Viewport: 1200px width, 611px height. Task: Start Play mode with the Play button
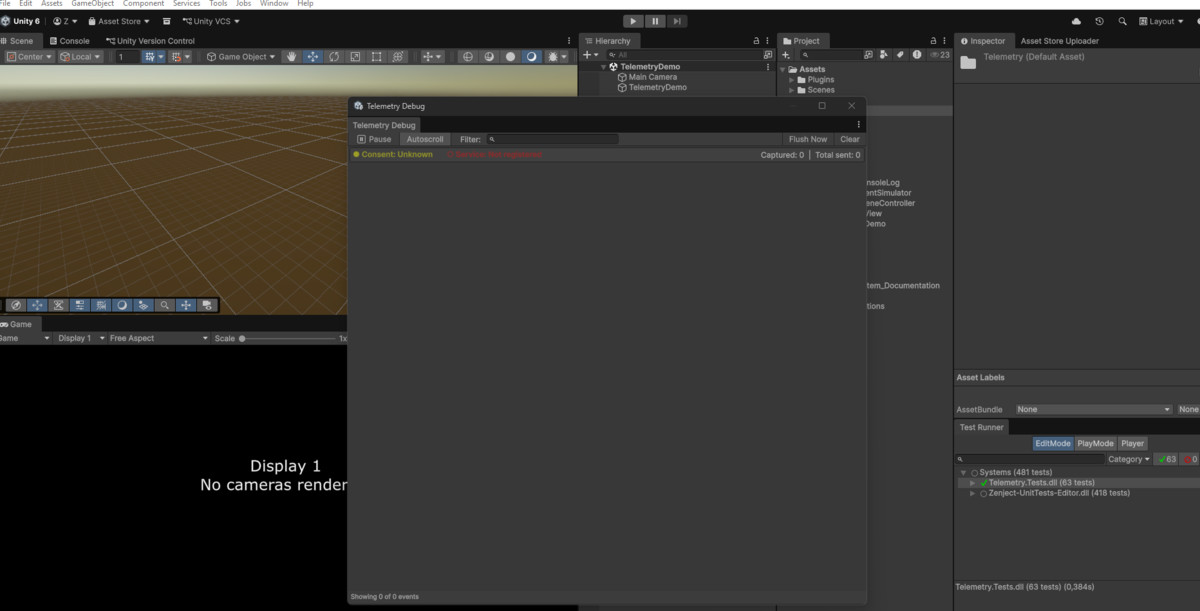coord(633,21)
